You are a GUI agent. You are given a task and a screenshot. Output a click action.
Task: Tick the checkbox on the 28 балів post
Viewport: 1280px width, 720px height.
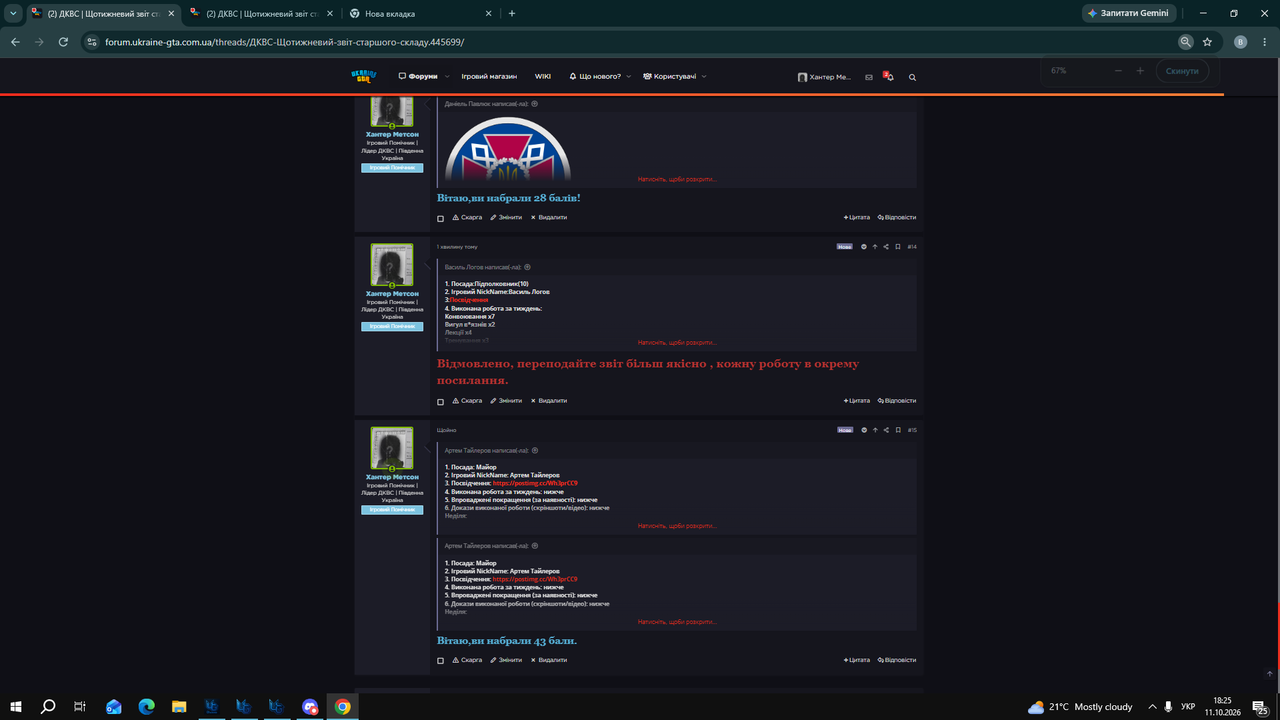click(x=440, y=218)
